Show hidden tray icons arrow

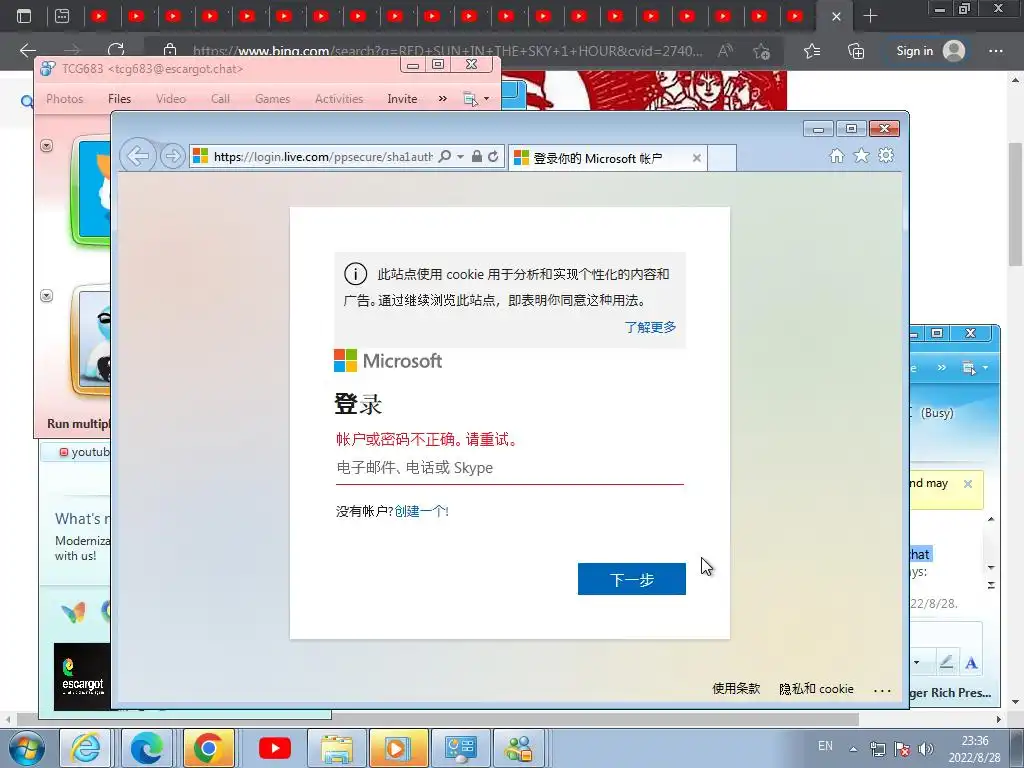click(x=853, y=748)
